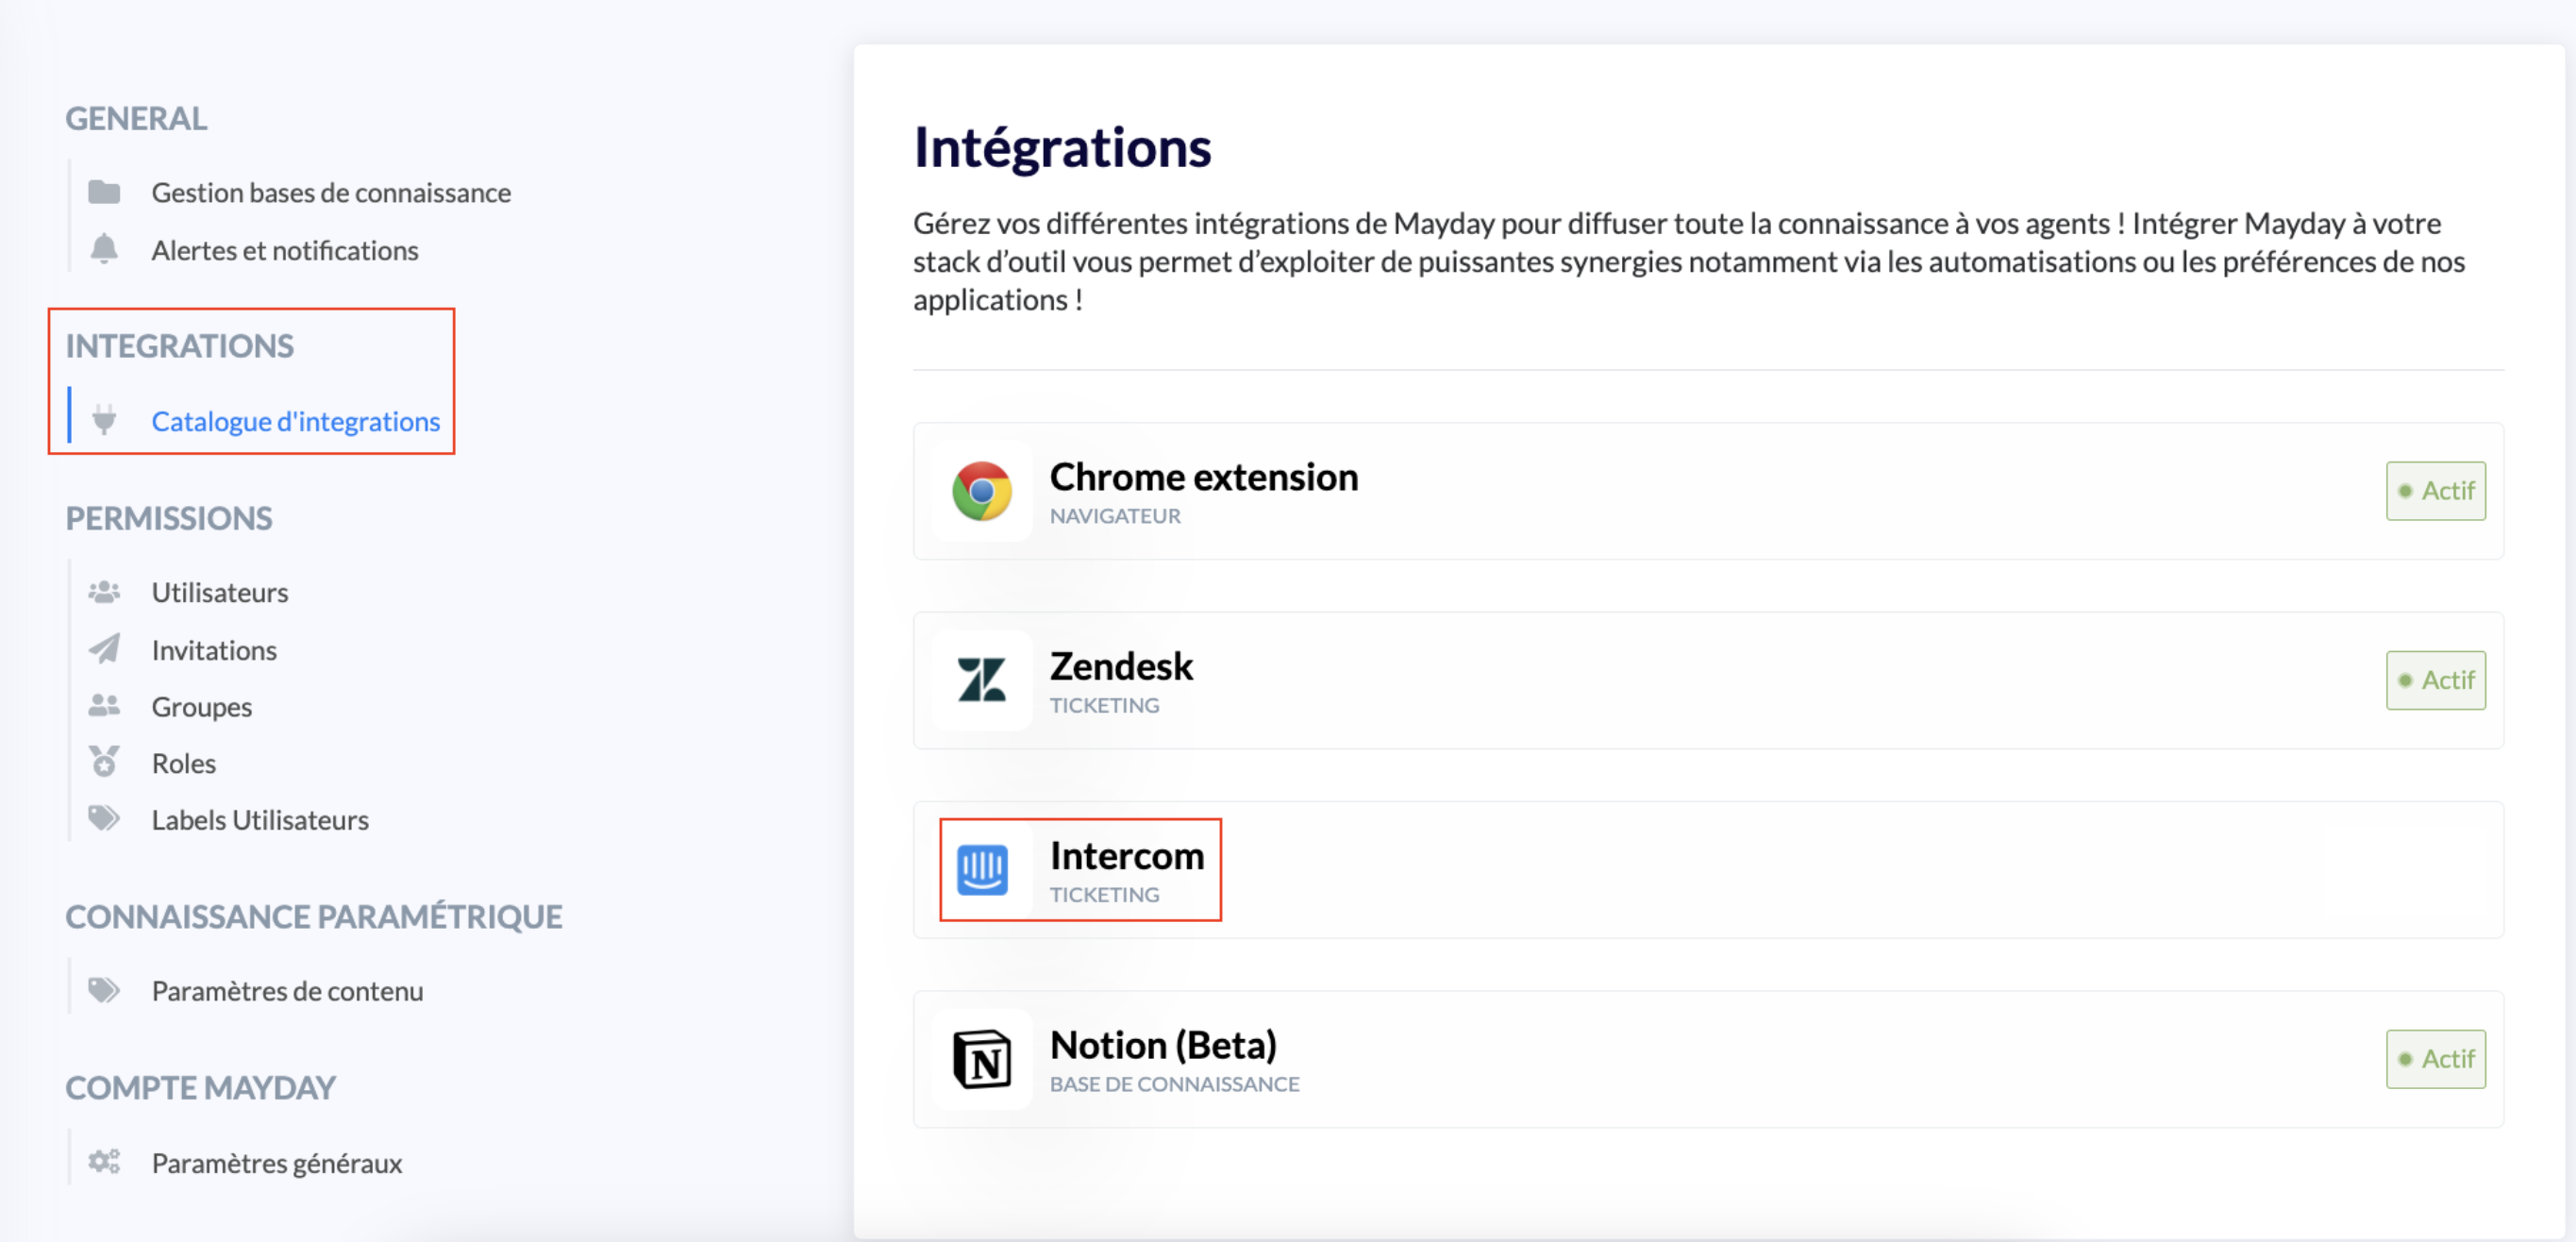
Task: Click the Notion logo icon
Action: [x=981, y=1059]
